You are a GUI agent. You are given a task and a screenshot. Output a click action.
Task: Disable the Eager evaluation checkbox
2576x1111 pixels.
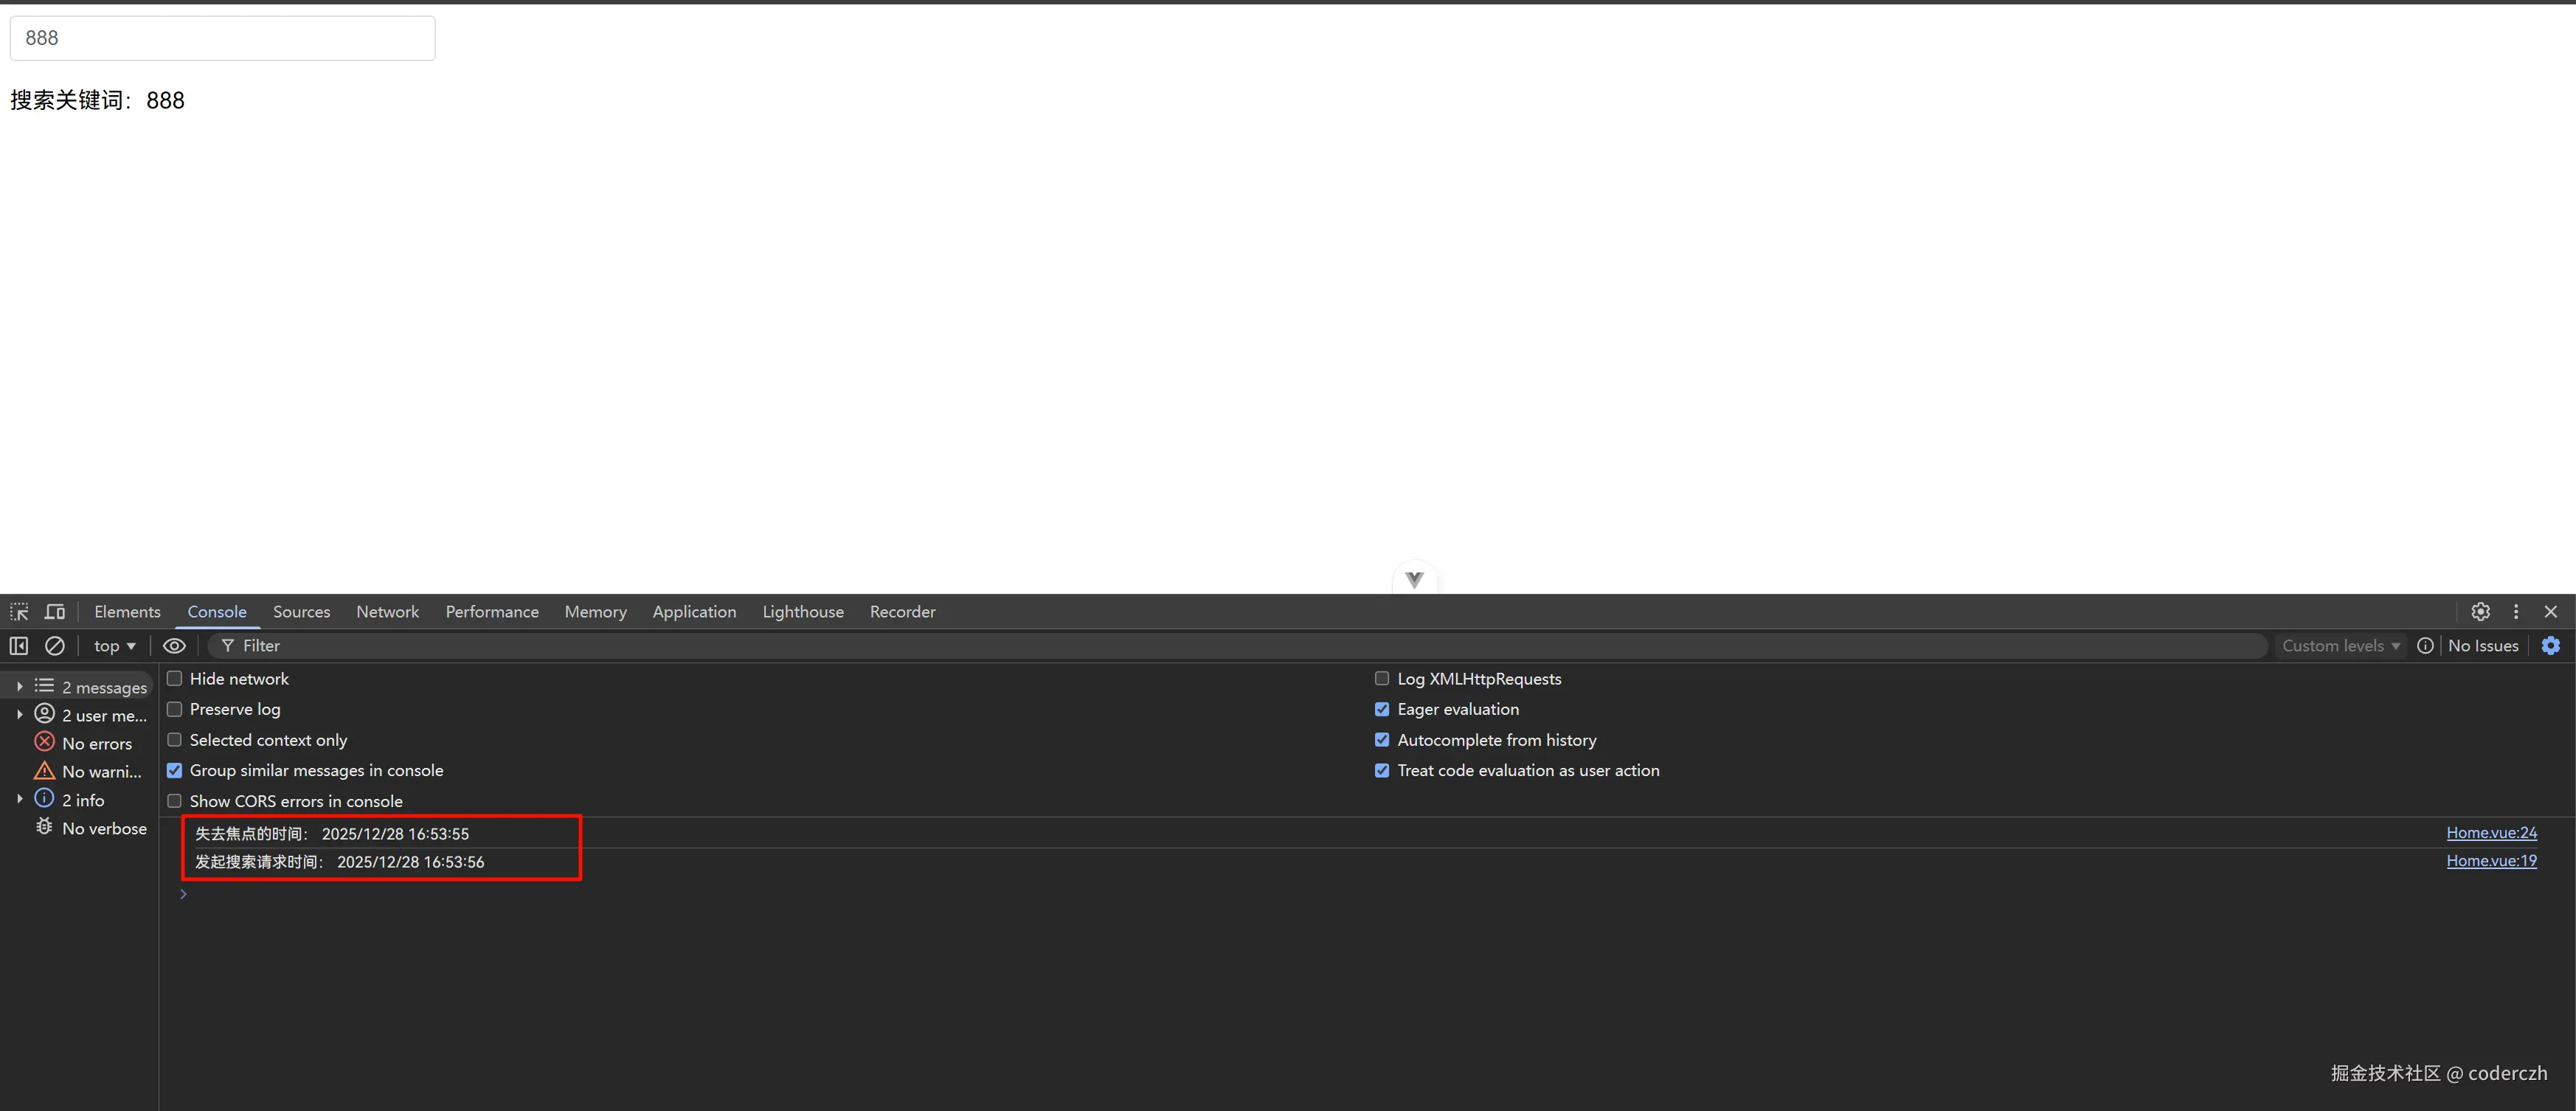point(1382,709)
